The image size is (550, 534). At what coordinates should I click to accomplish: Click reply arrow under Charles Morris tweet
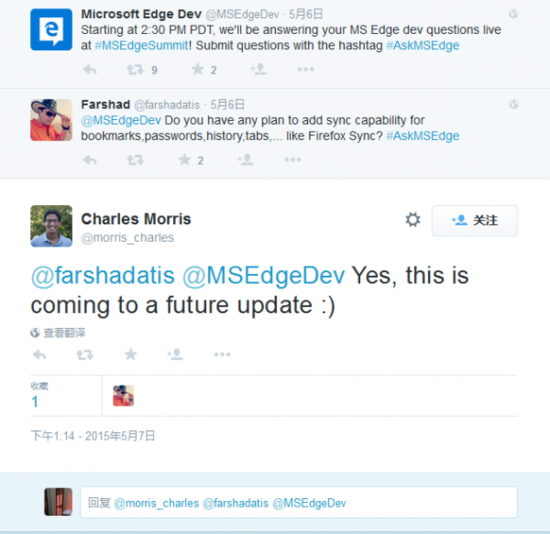(x=39, y=355)
